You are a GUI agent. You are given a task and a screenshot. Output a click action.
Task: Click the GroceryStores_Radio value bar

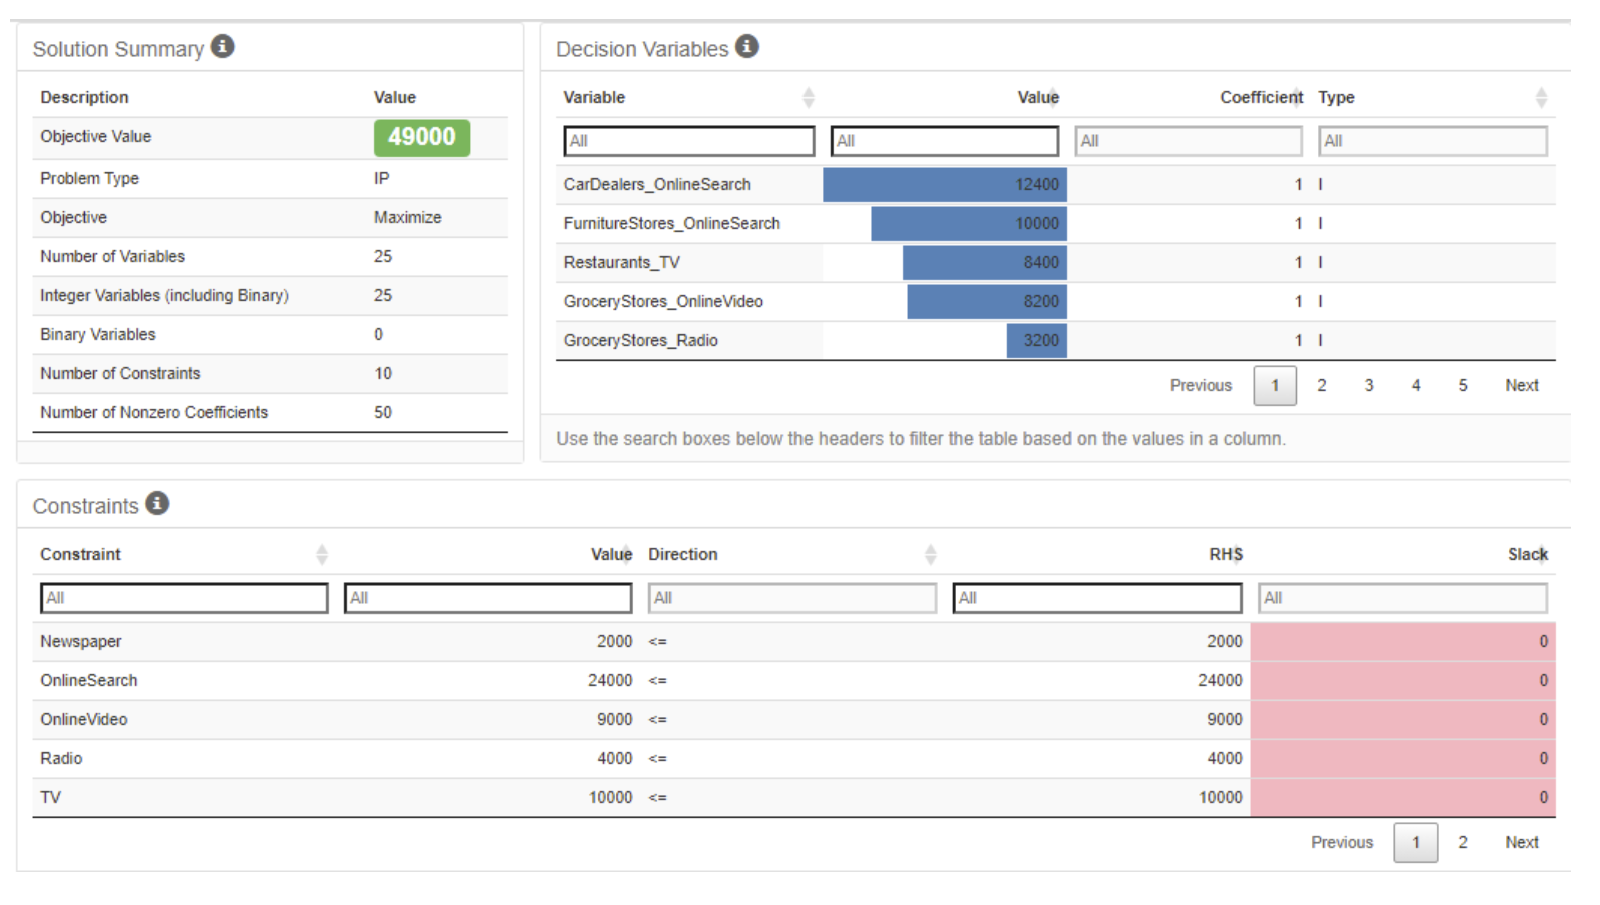(1037, 340)
